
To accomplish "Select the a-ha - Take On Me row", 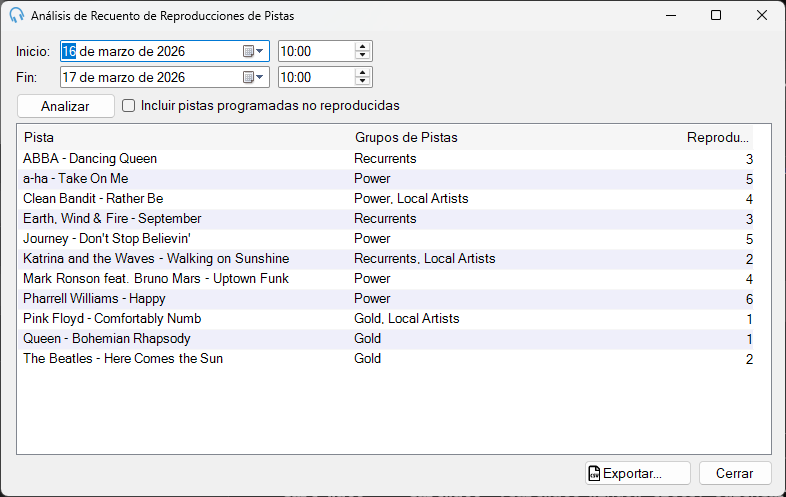I will (x=385, y=179).
